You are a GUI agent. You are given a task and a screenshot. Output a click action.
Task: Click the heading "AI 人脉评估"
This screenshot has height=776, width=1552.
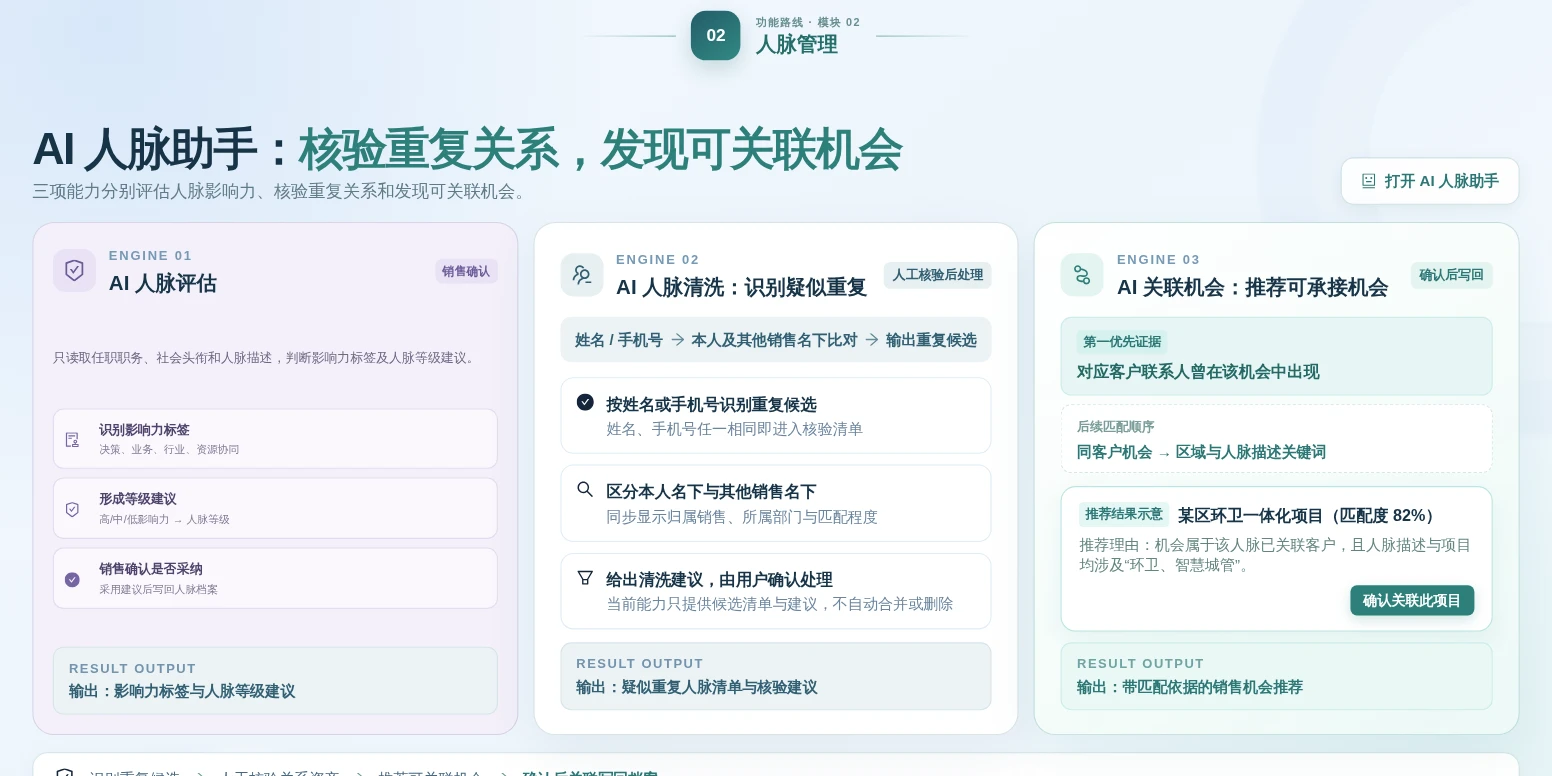coord(162,283)
